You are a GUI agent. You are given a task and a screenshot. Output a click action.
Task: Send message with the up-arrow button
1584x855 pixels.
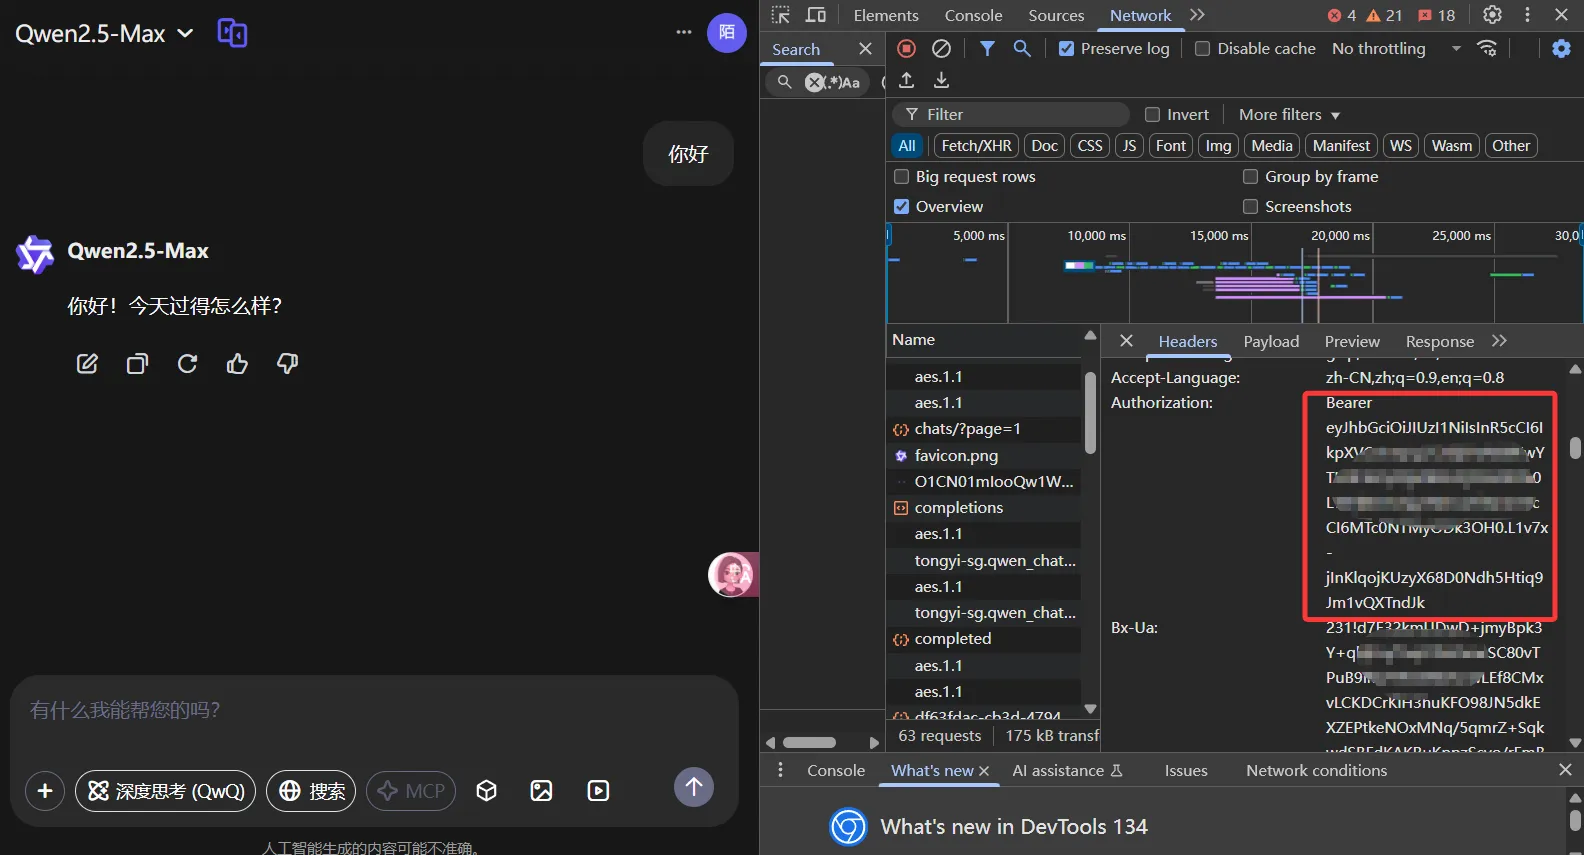[694, 787]
